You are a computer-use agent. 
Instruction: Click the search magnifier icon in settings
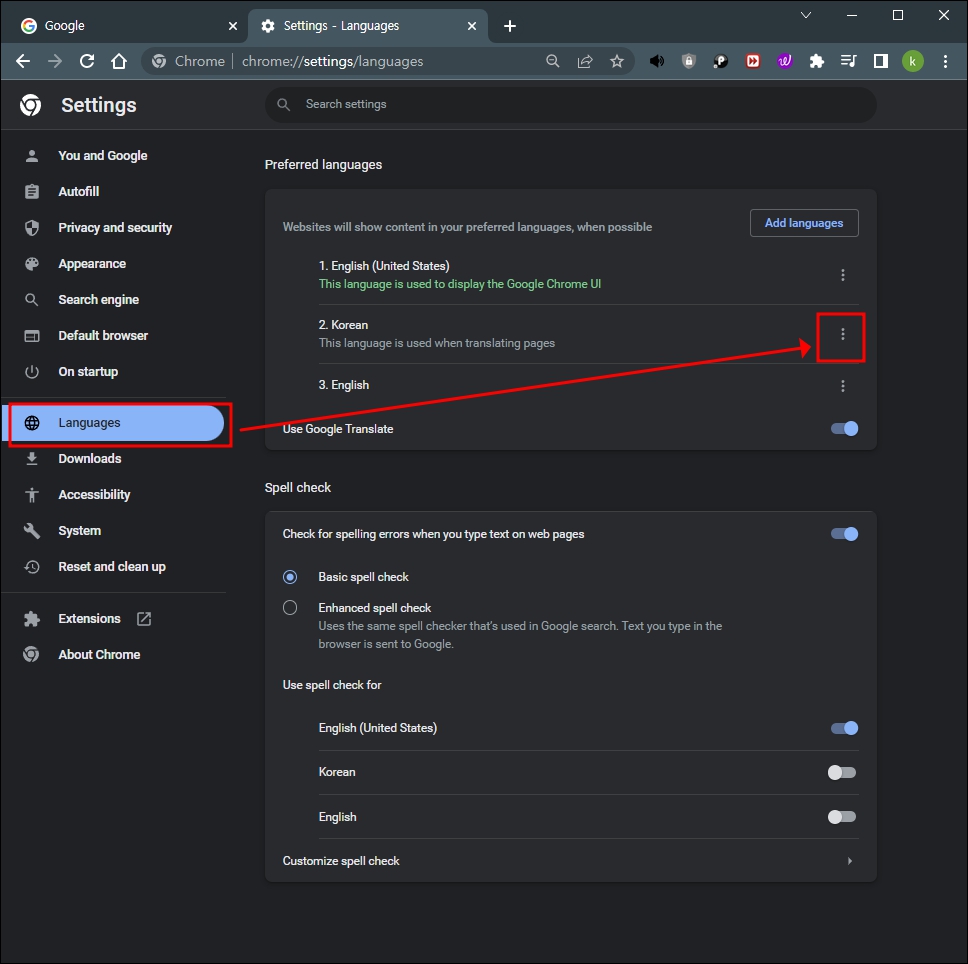[x=283, y=104]
